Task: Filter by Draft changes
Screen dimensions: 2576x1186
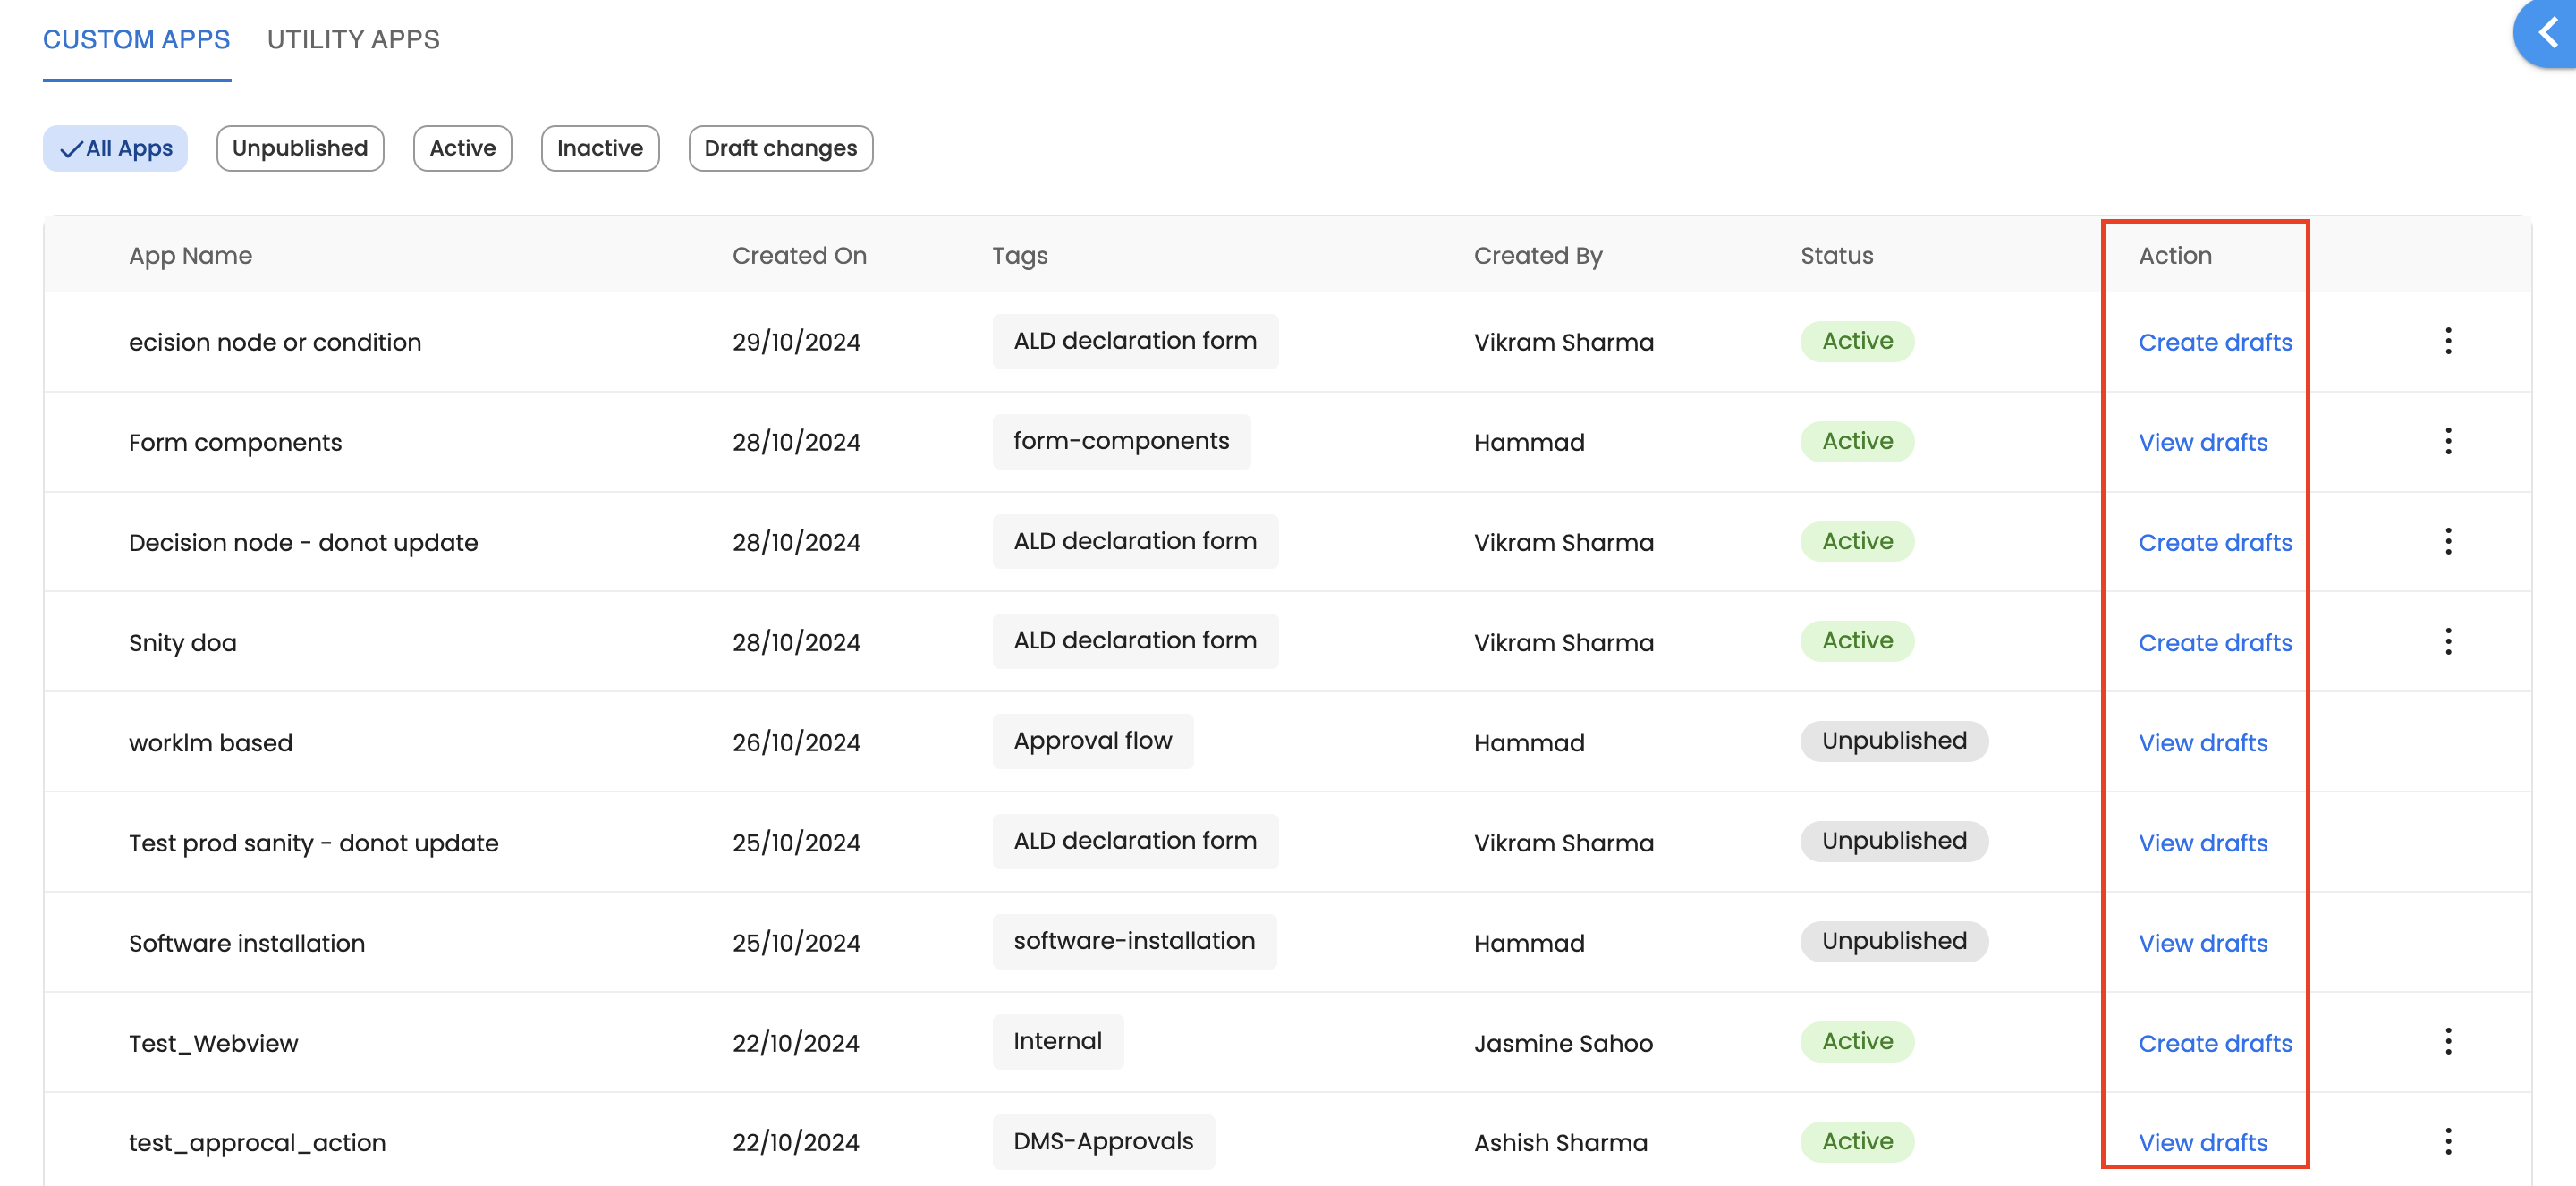Action: click(780, 148)
